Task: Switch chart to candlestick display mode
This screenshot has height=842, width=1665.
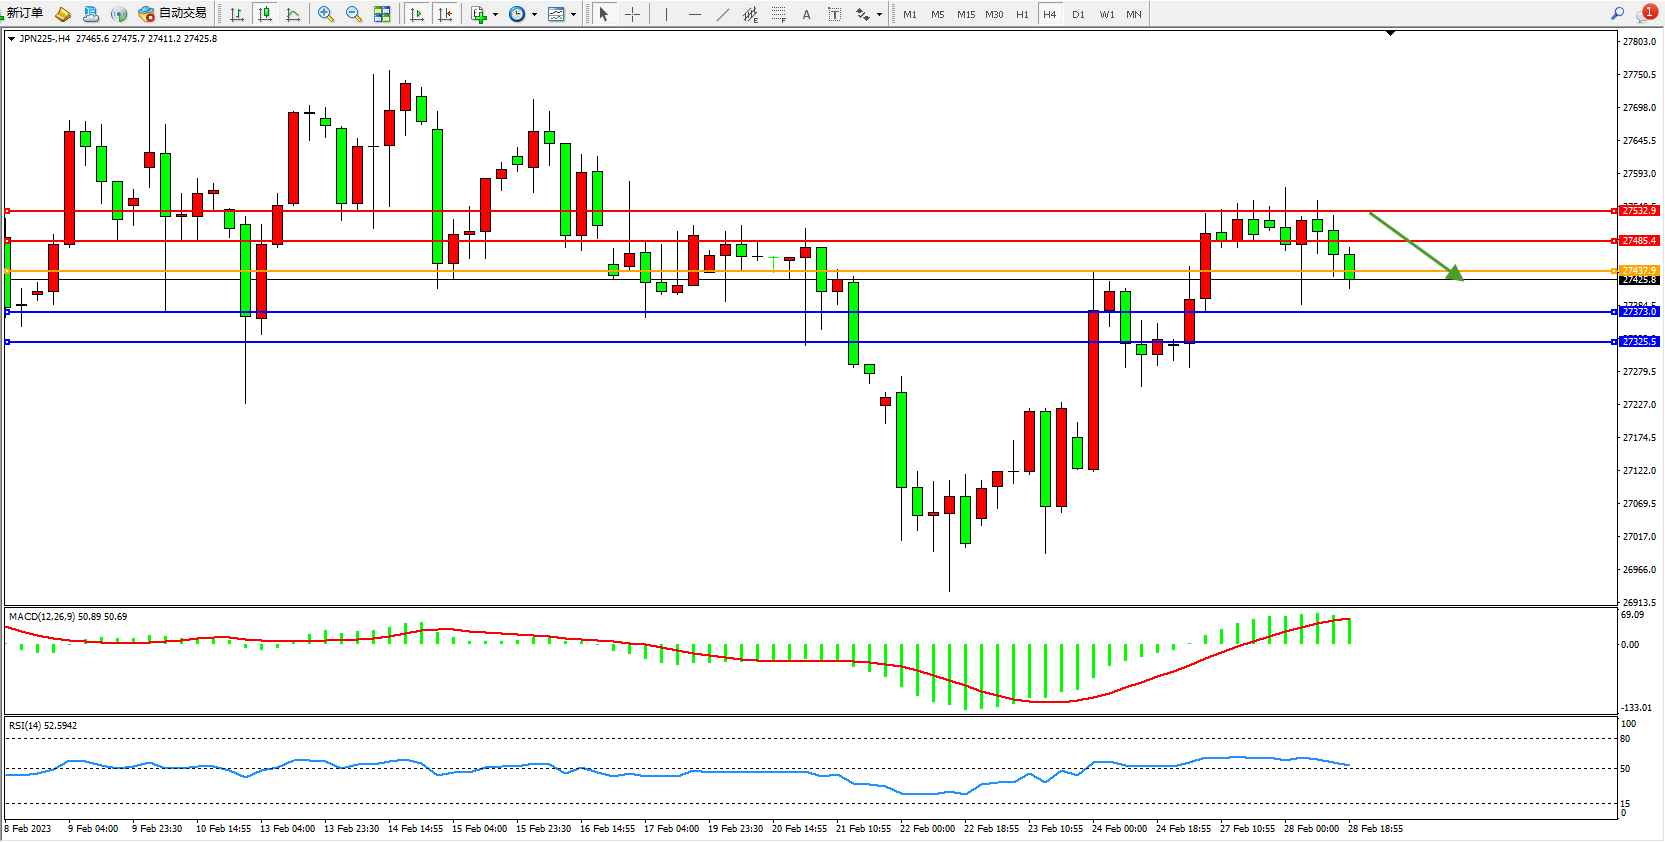Action: coord(265,14)
